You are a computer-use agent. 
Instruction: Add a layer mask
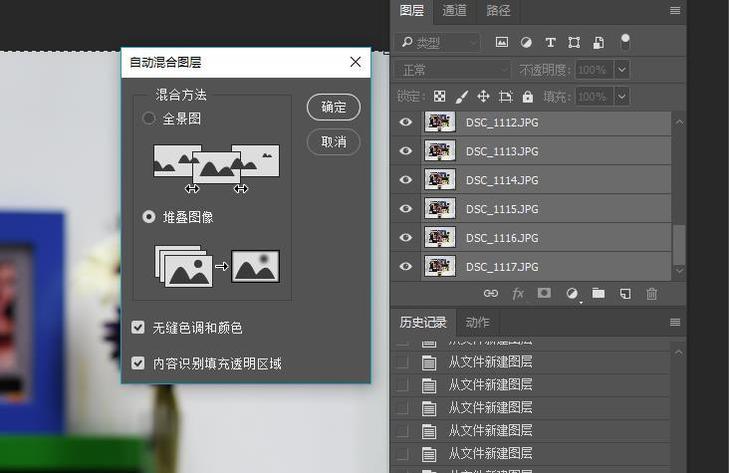point(544,293)
